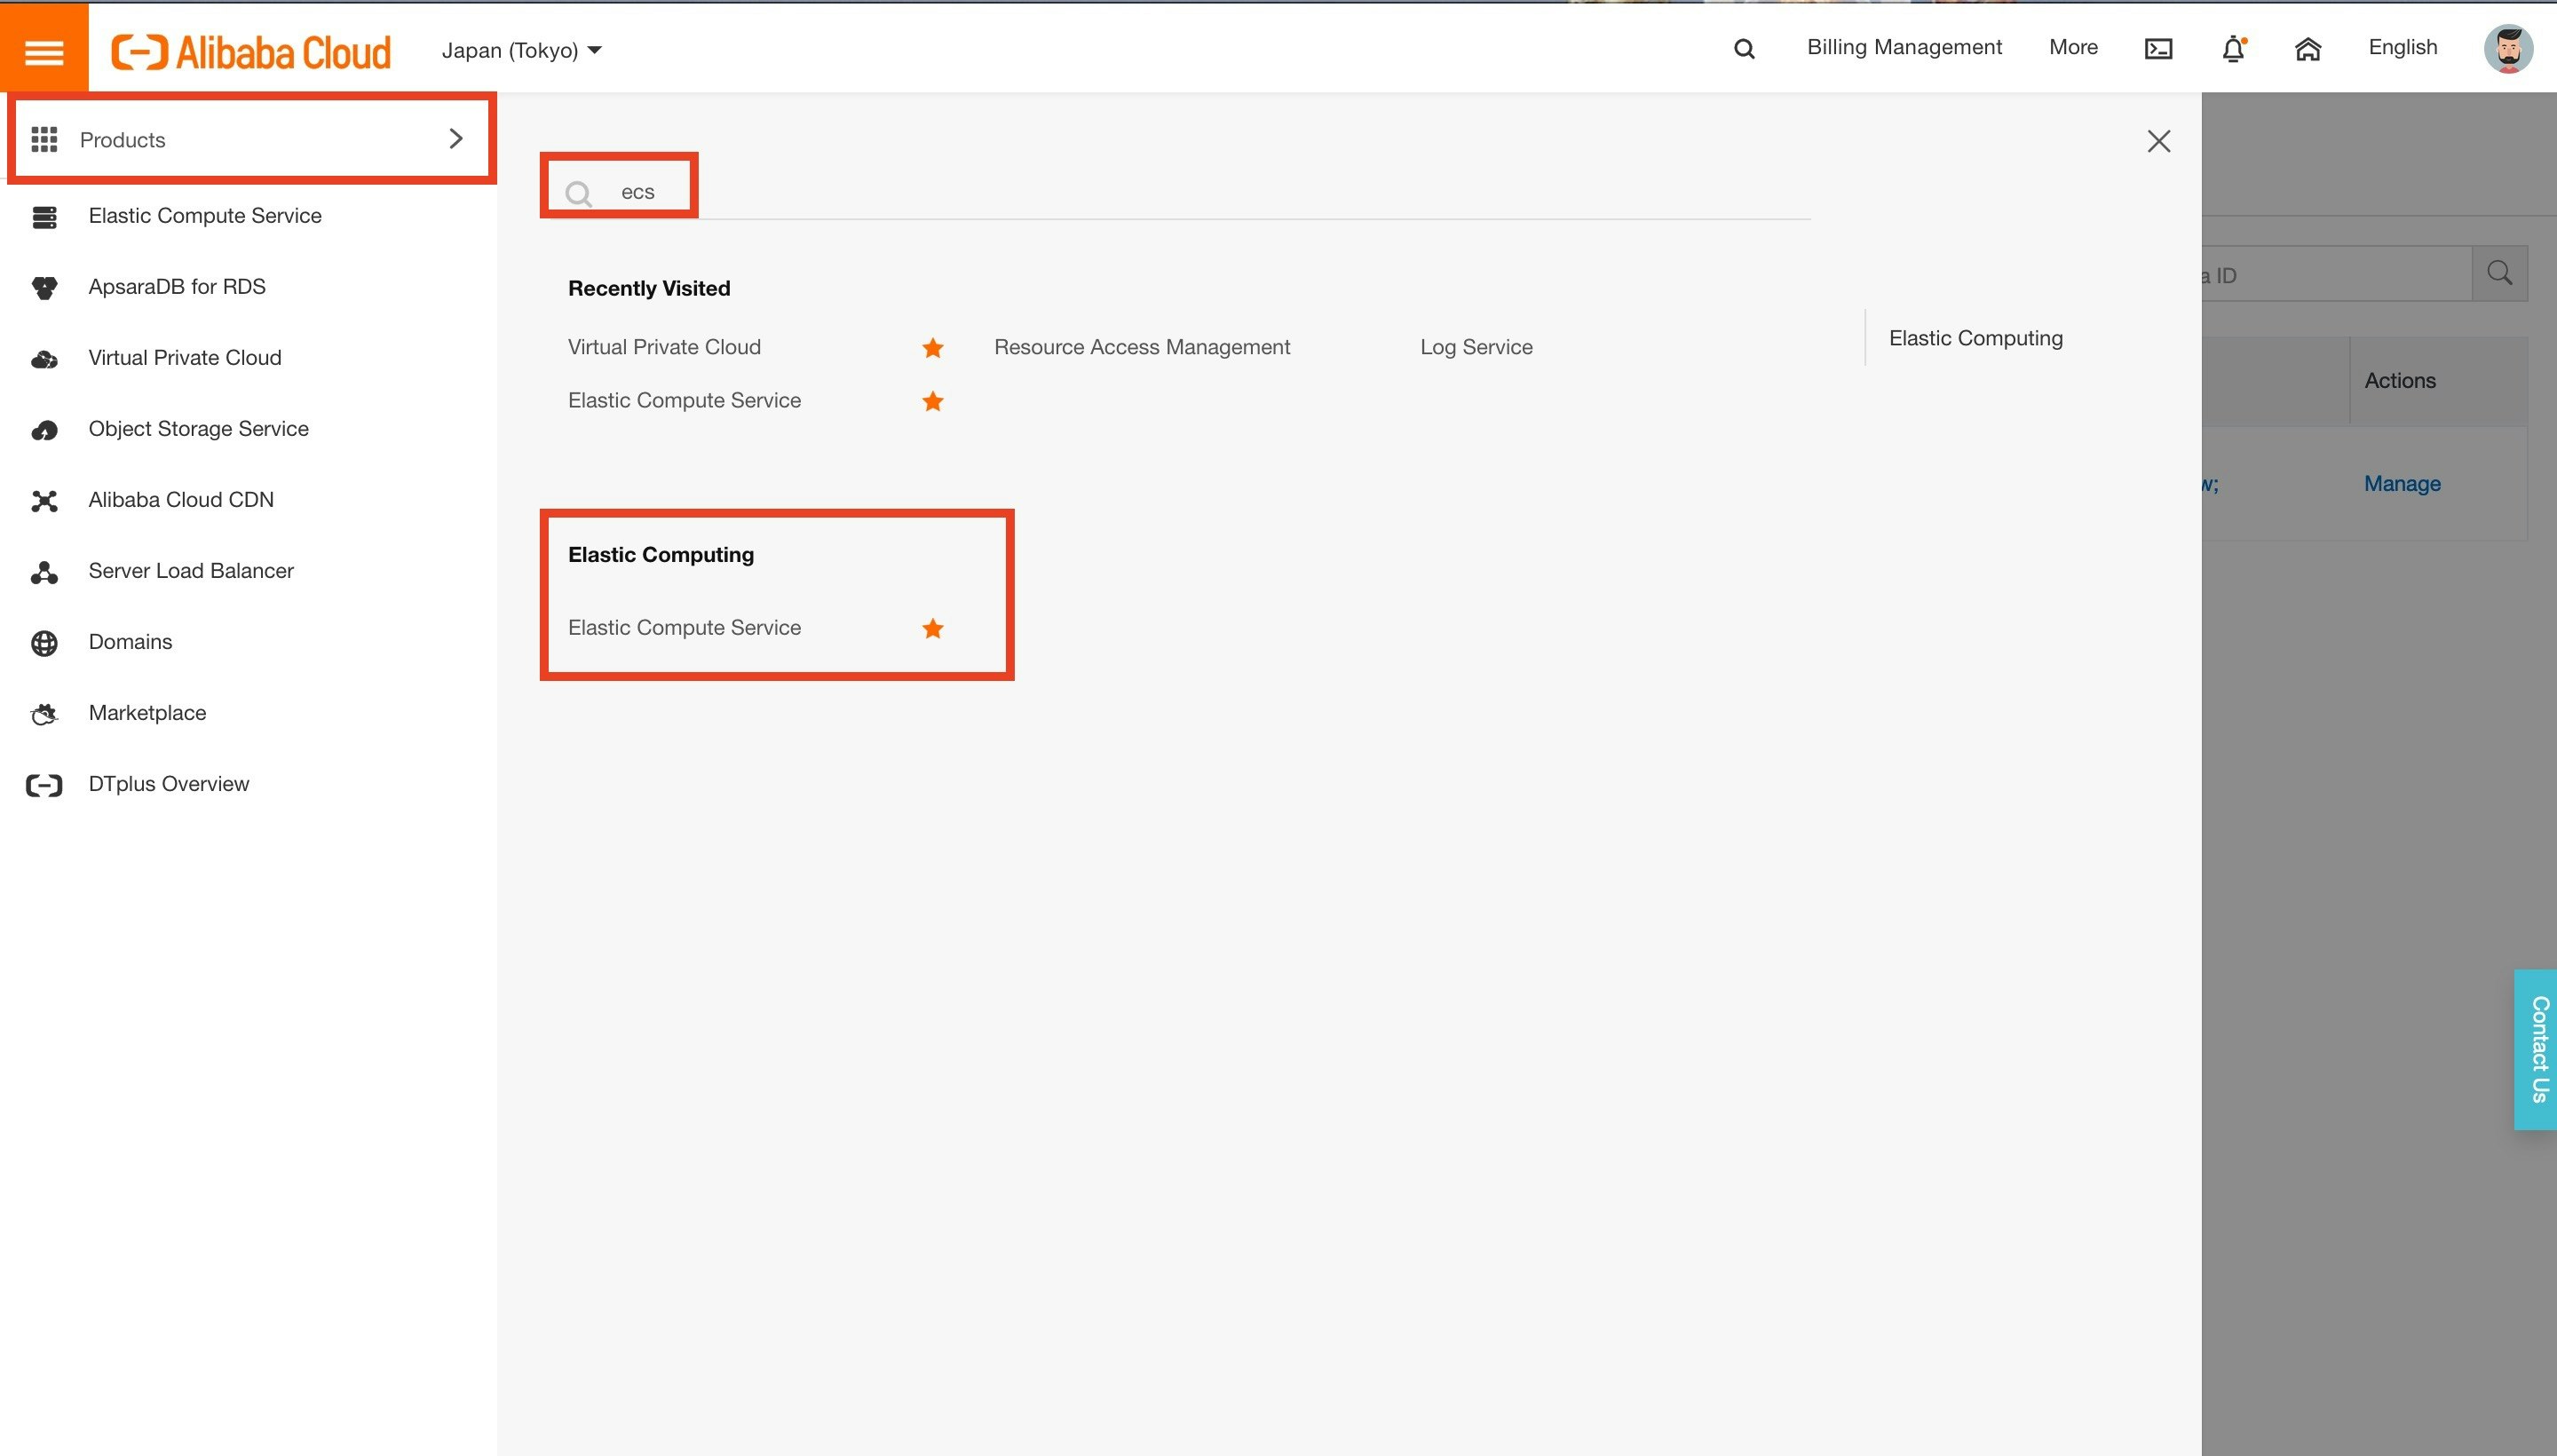Open the More menu

[x=2073, y=47]
